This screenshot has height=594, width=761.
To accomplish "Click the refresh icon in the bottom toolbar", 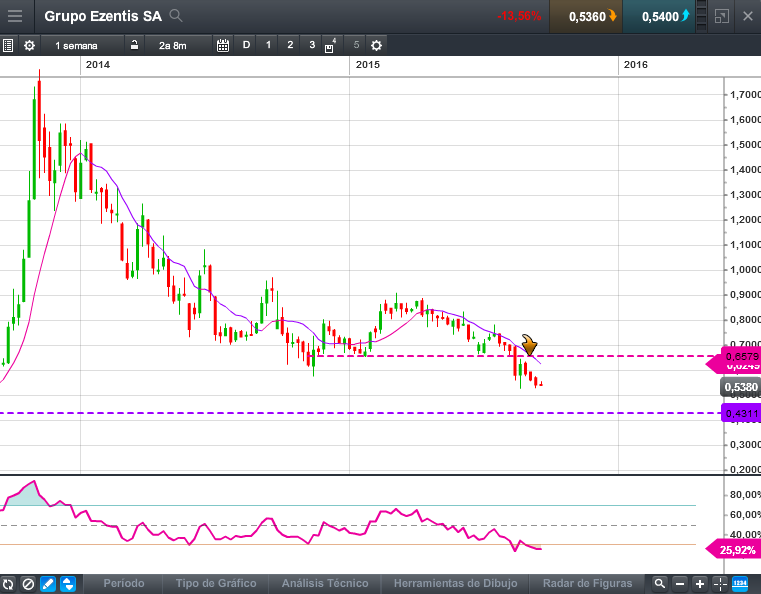I will click(9, 583).
